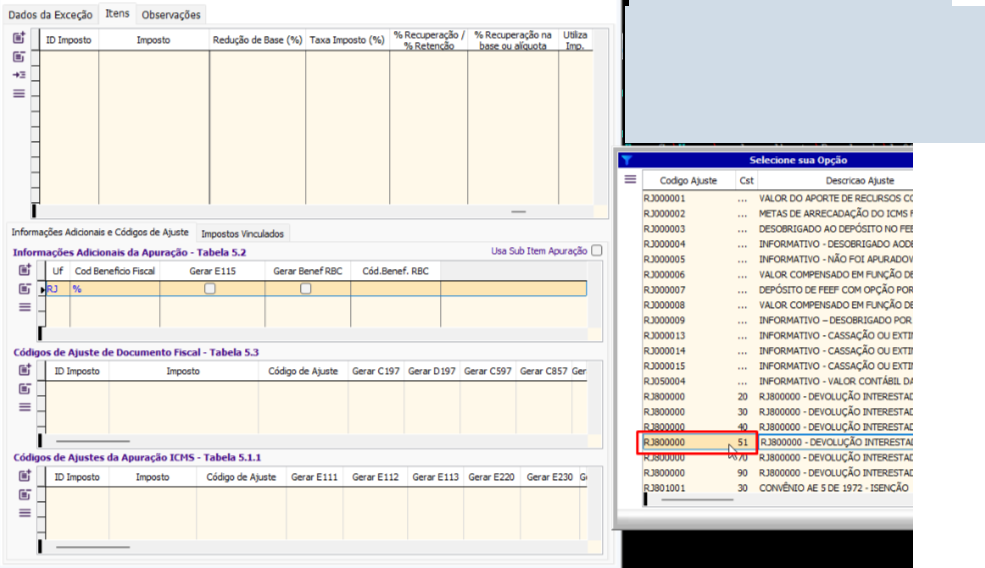Click the % Recuperação / % Retenção header
This screenshot has width=985, height=568.
(429, 40)
